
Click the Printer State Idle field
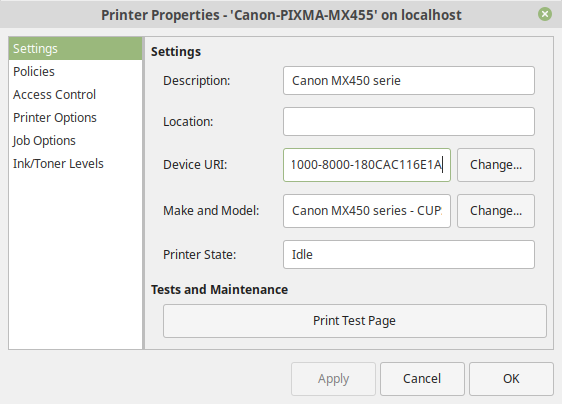[409, 255]
